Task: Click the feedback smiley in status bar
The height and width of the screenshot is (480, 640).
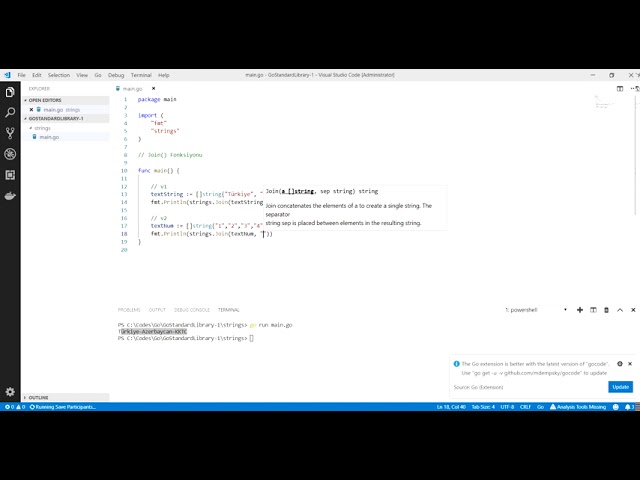Action: [616, 407]
